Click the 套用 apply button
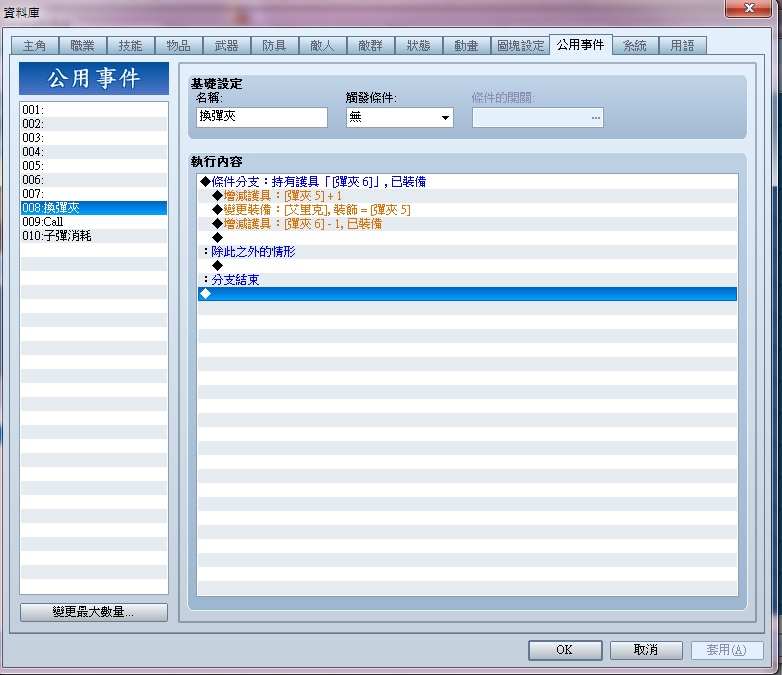Viewport: 782px width, 675px height. click(727, 650)
